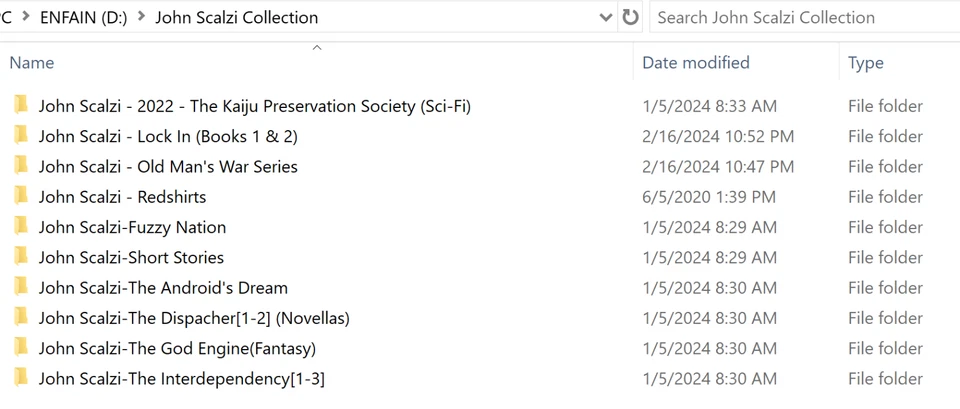
Task: Click the Lock In folder icon
Action: [x=21, y=136]
